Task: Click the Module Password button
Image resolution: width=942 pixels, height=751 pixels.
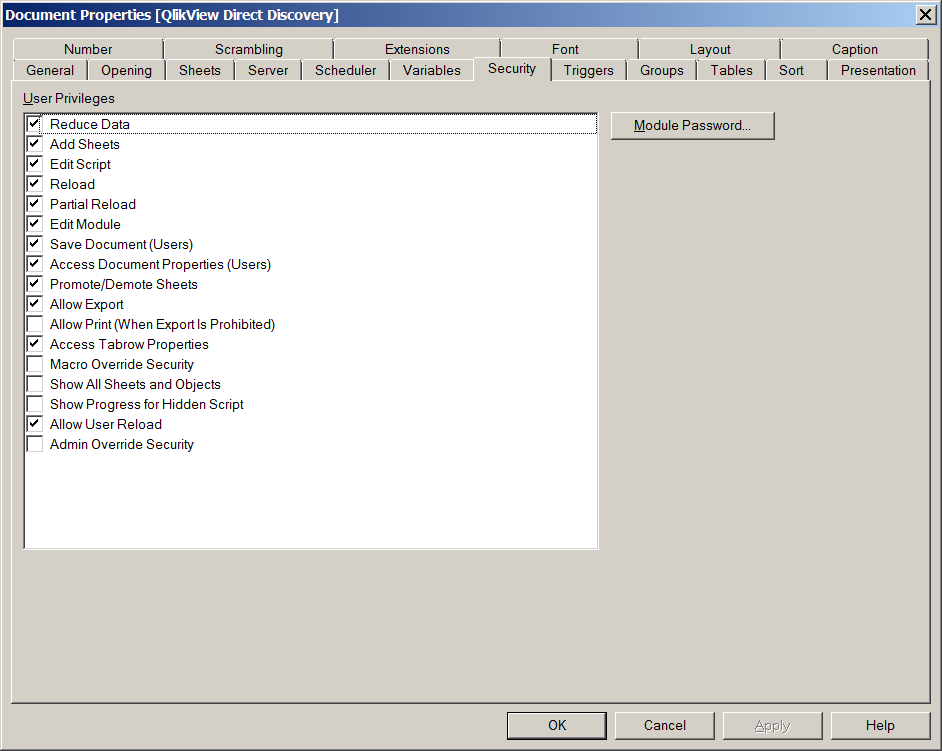Action: 693,126
